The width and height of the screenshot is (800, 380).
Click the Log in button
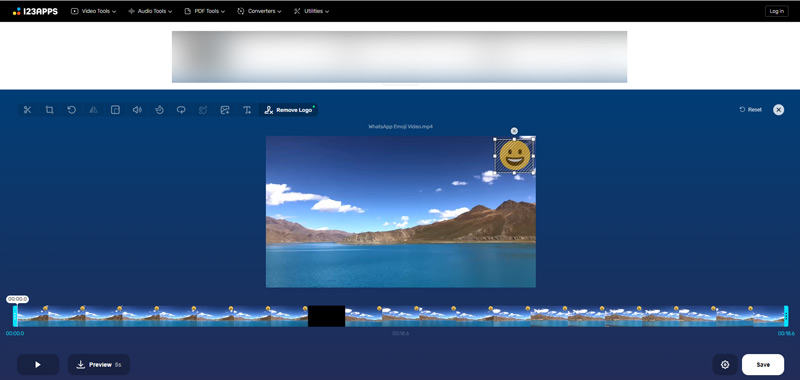tap(777, 11)
